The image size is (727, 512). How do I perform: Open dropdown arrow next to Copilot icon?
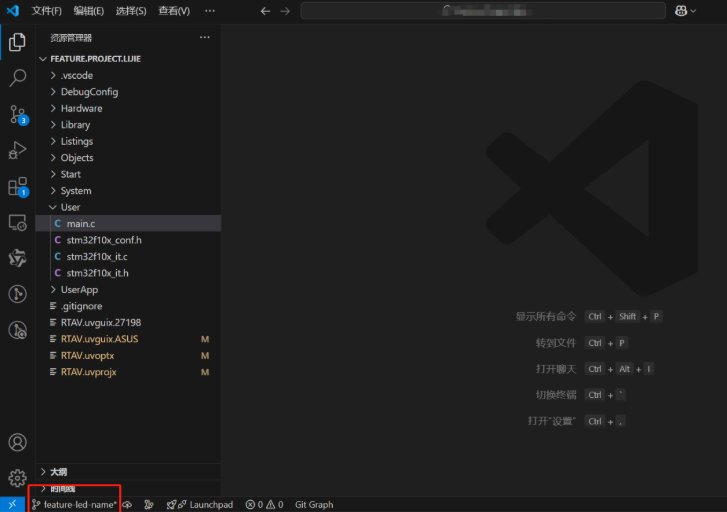693,11
